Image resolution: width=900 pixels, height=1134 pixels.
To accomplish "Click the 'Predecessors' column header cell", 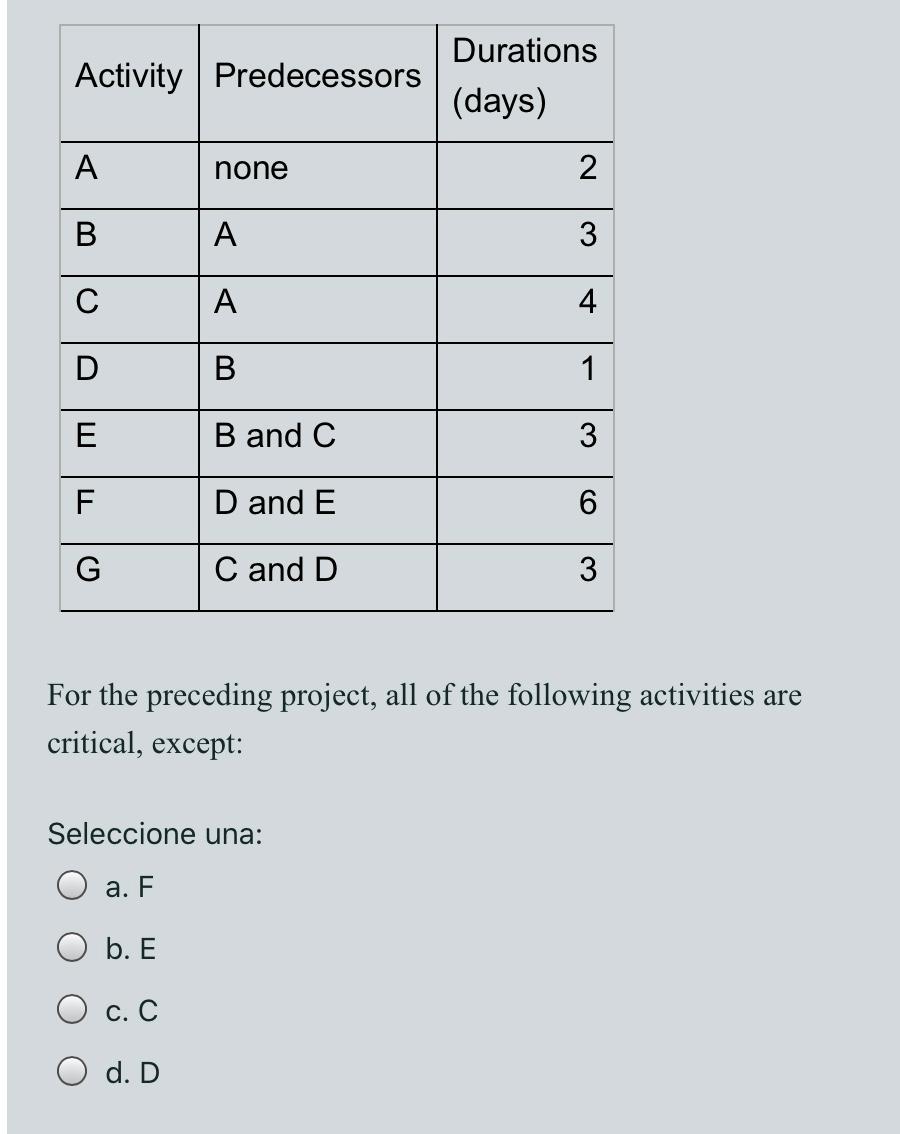I will coord(317,74).
